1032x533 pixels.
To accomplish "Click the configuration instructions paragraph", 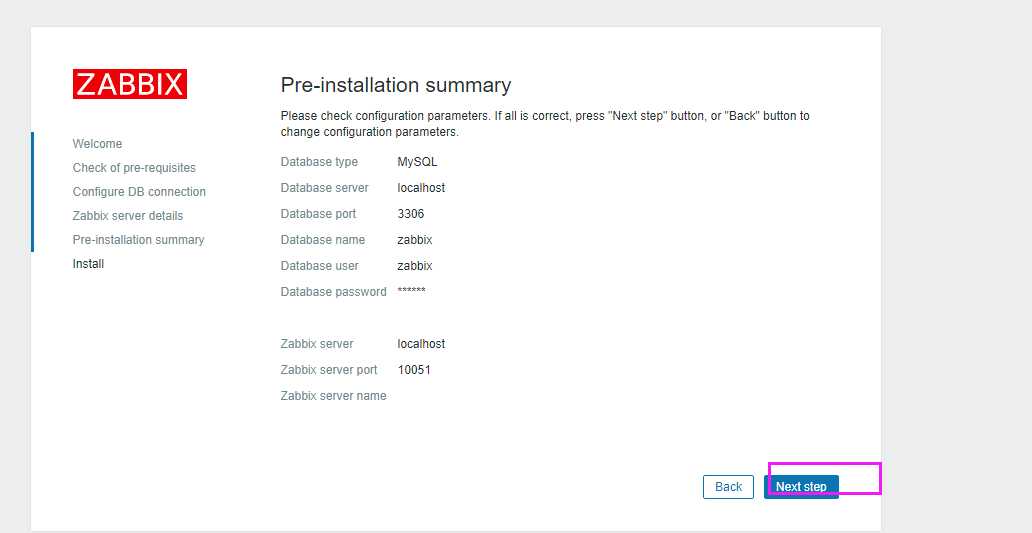I will point(545,124).
